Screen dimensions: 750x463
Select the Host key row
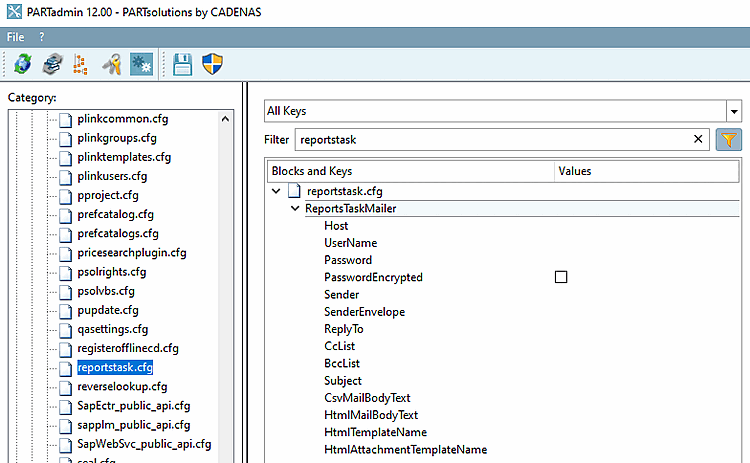(x=336, y=226)
